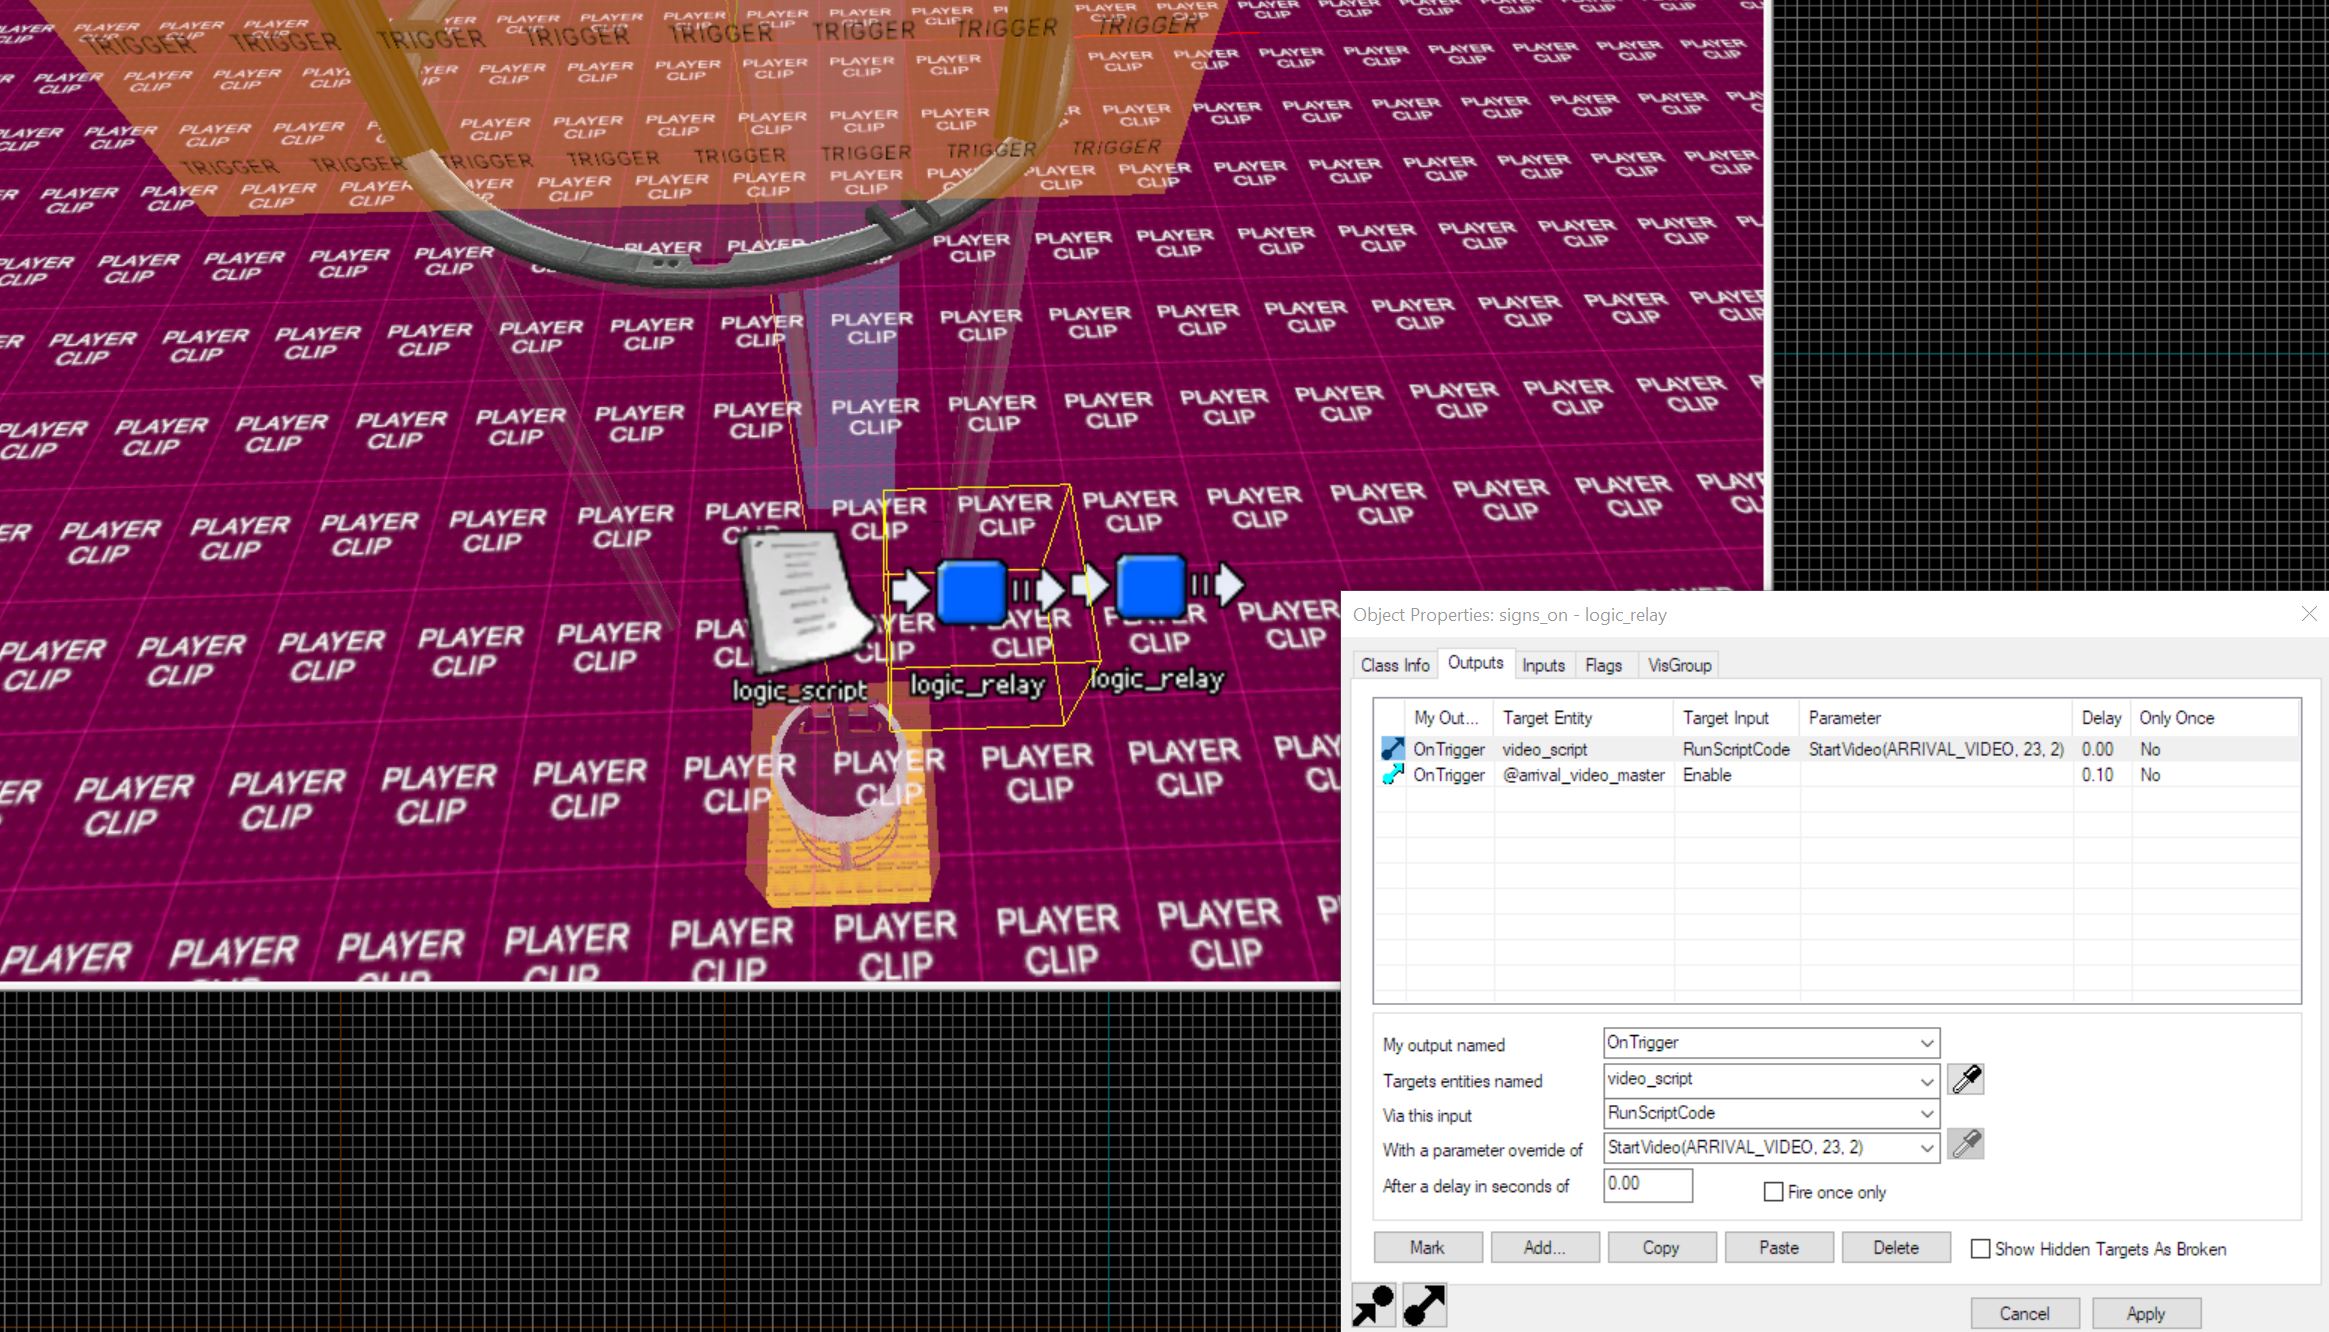Viewport: 2329px width, 1332px height.
Task: Click the output icon on video_script row
Action: [x=1392, y=749]
